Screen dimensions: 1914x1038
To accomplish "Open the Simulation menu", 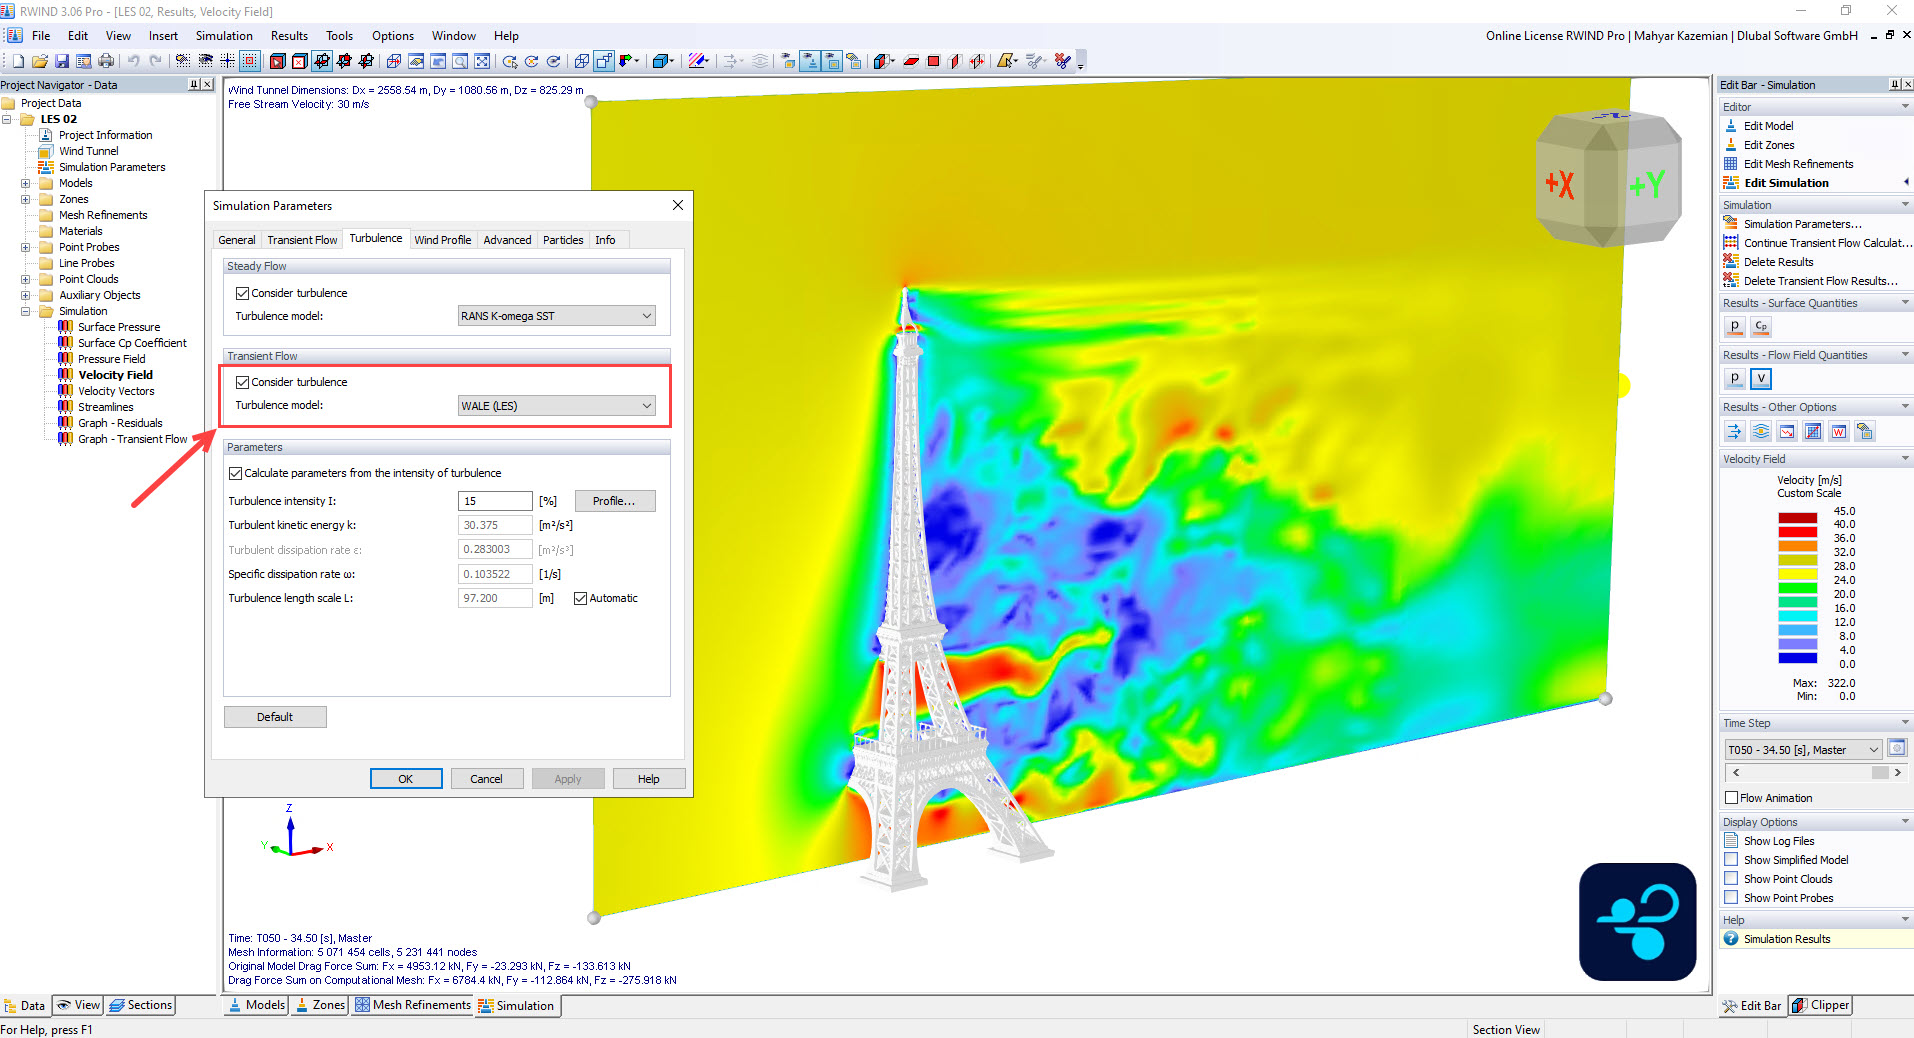I will coord(223,35).
